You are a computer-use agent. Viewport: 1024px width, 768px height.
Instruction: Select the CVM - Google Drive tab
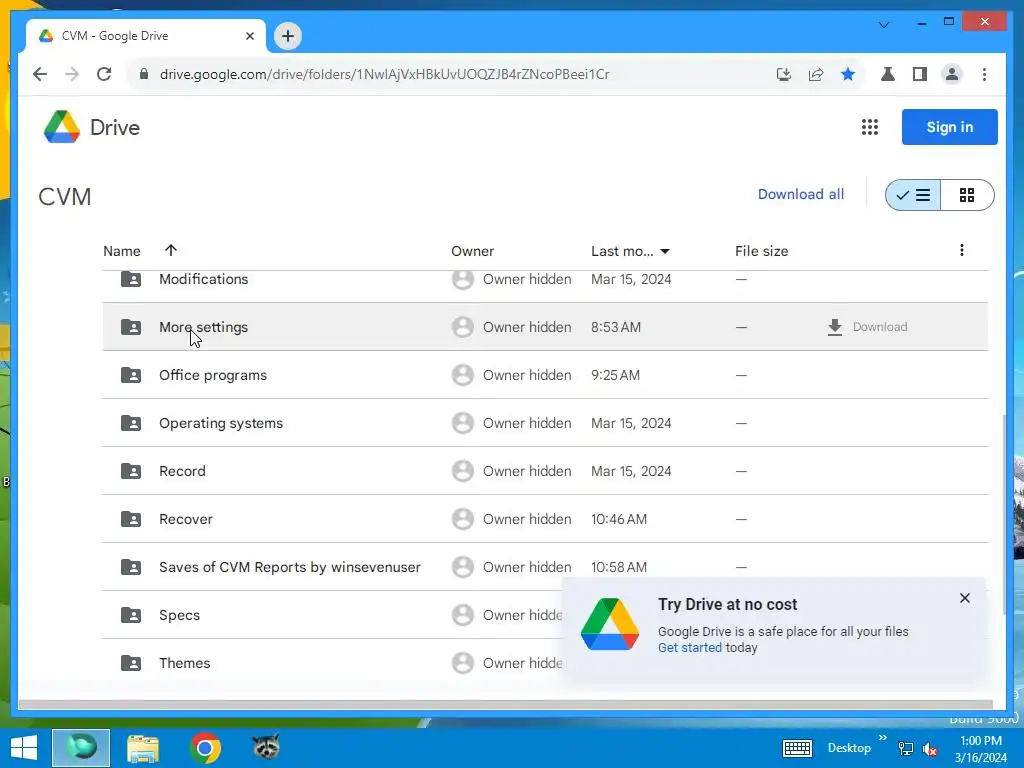(x=146, y=36)
